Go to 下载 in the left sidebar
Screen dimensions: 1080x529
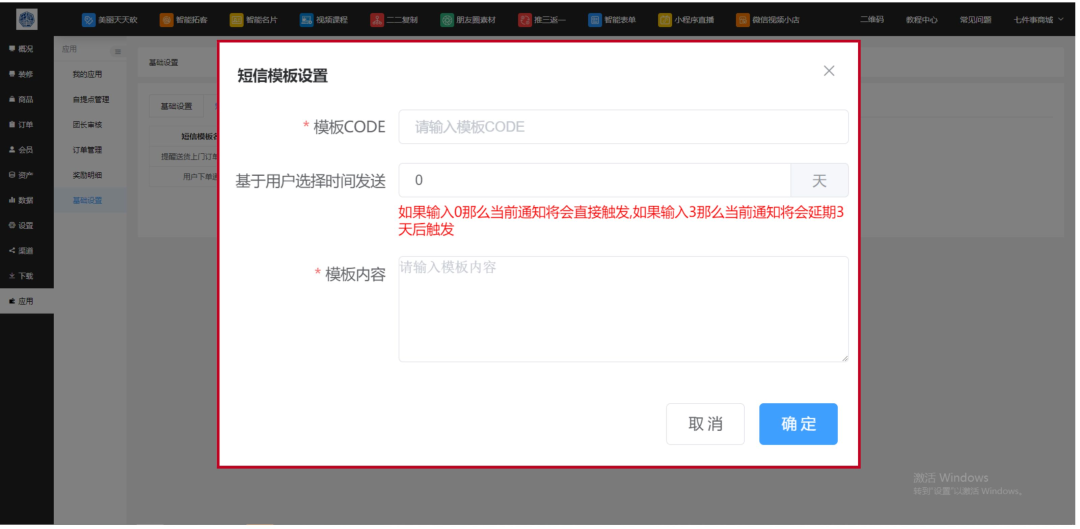coord(21,276)
